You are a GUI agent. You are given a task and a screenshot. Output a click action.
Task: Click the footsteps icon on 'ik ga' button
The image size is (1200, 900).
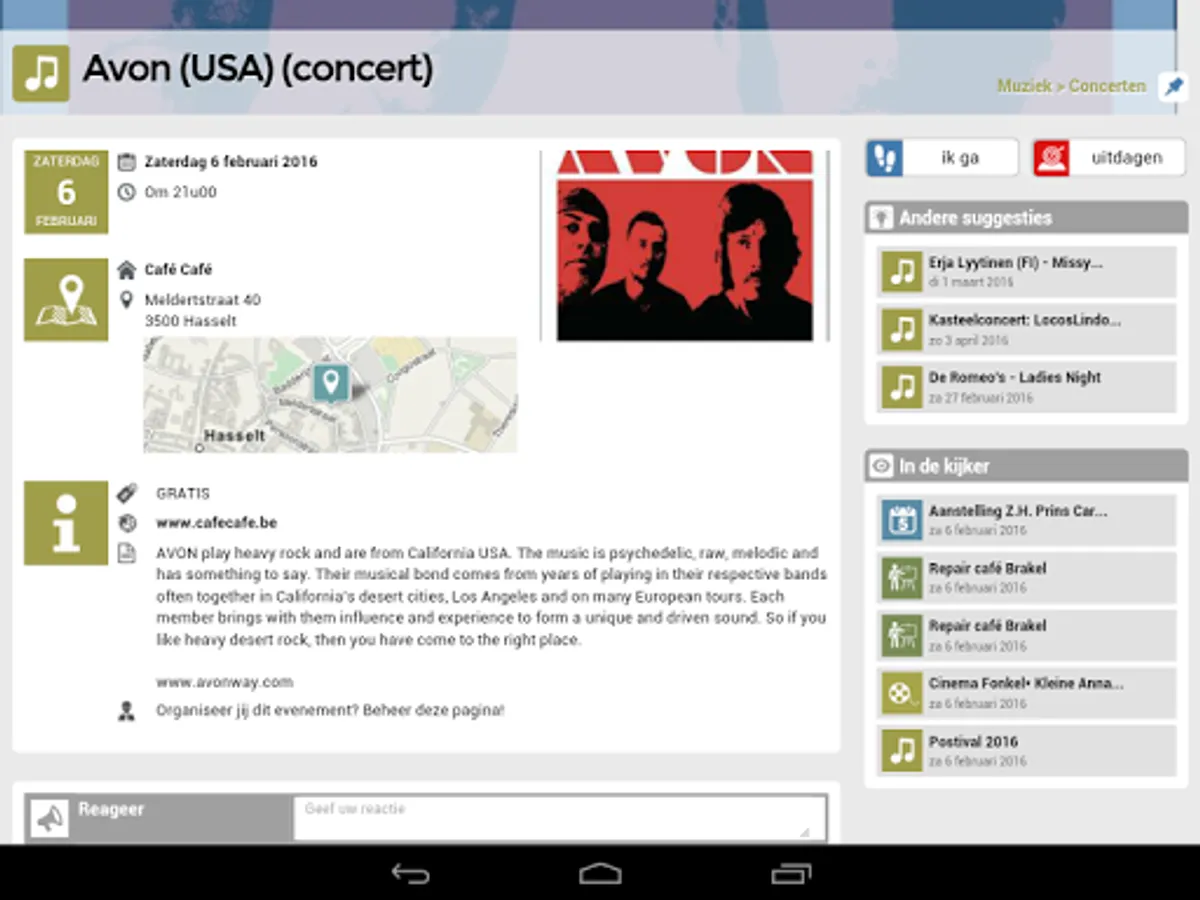click(885, 158)
